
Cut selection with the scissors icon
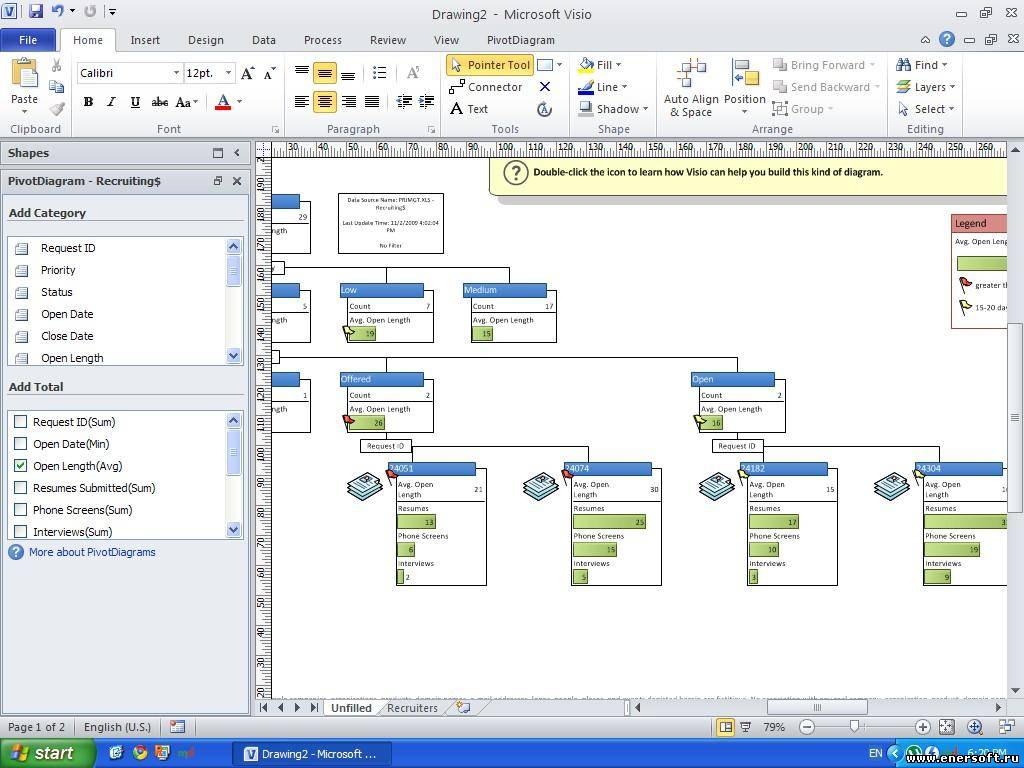tap(57, 65)
